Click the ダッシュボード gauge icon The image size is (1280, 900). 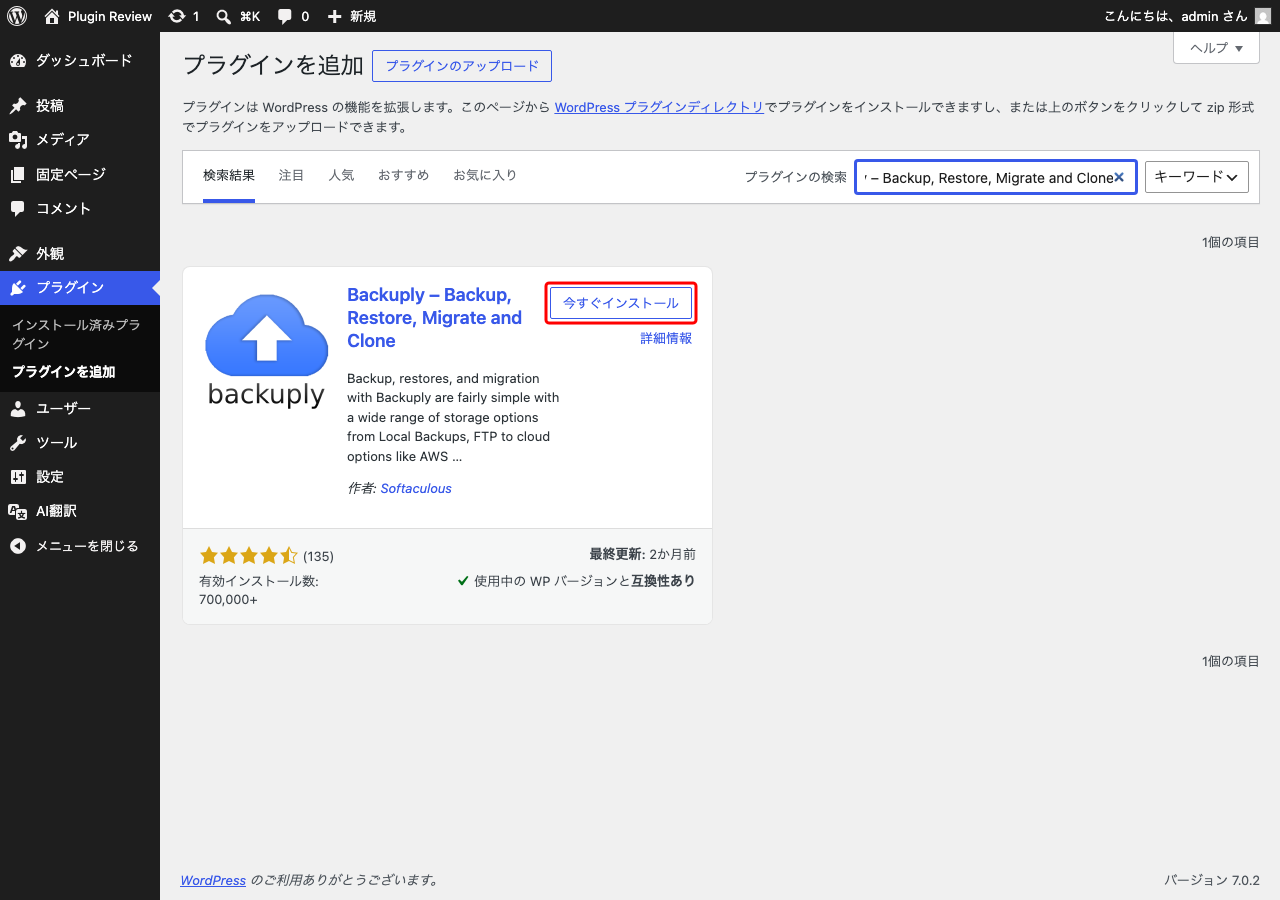pyautogui.click(x=18, y=61)
